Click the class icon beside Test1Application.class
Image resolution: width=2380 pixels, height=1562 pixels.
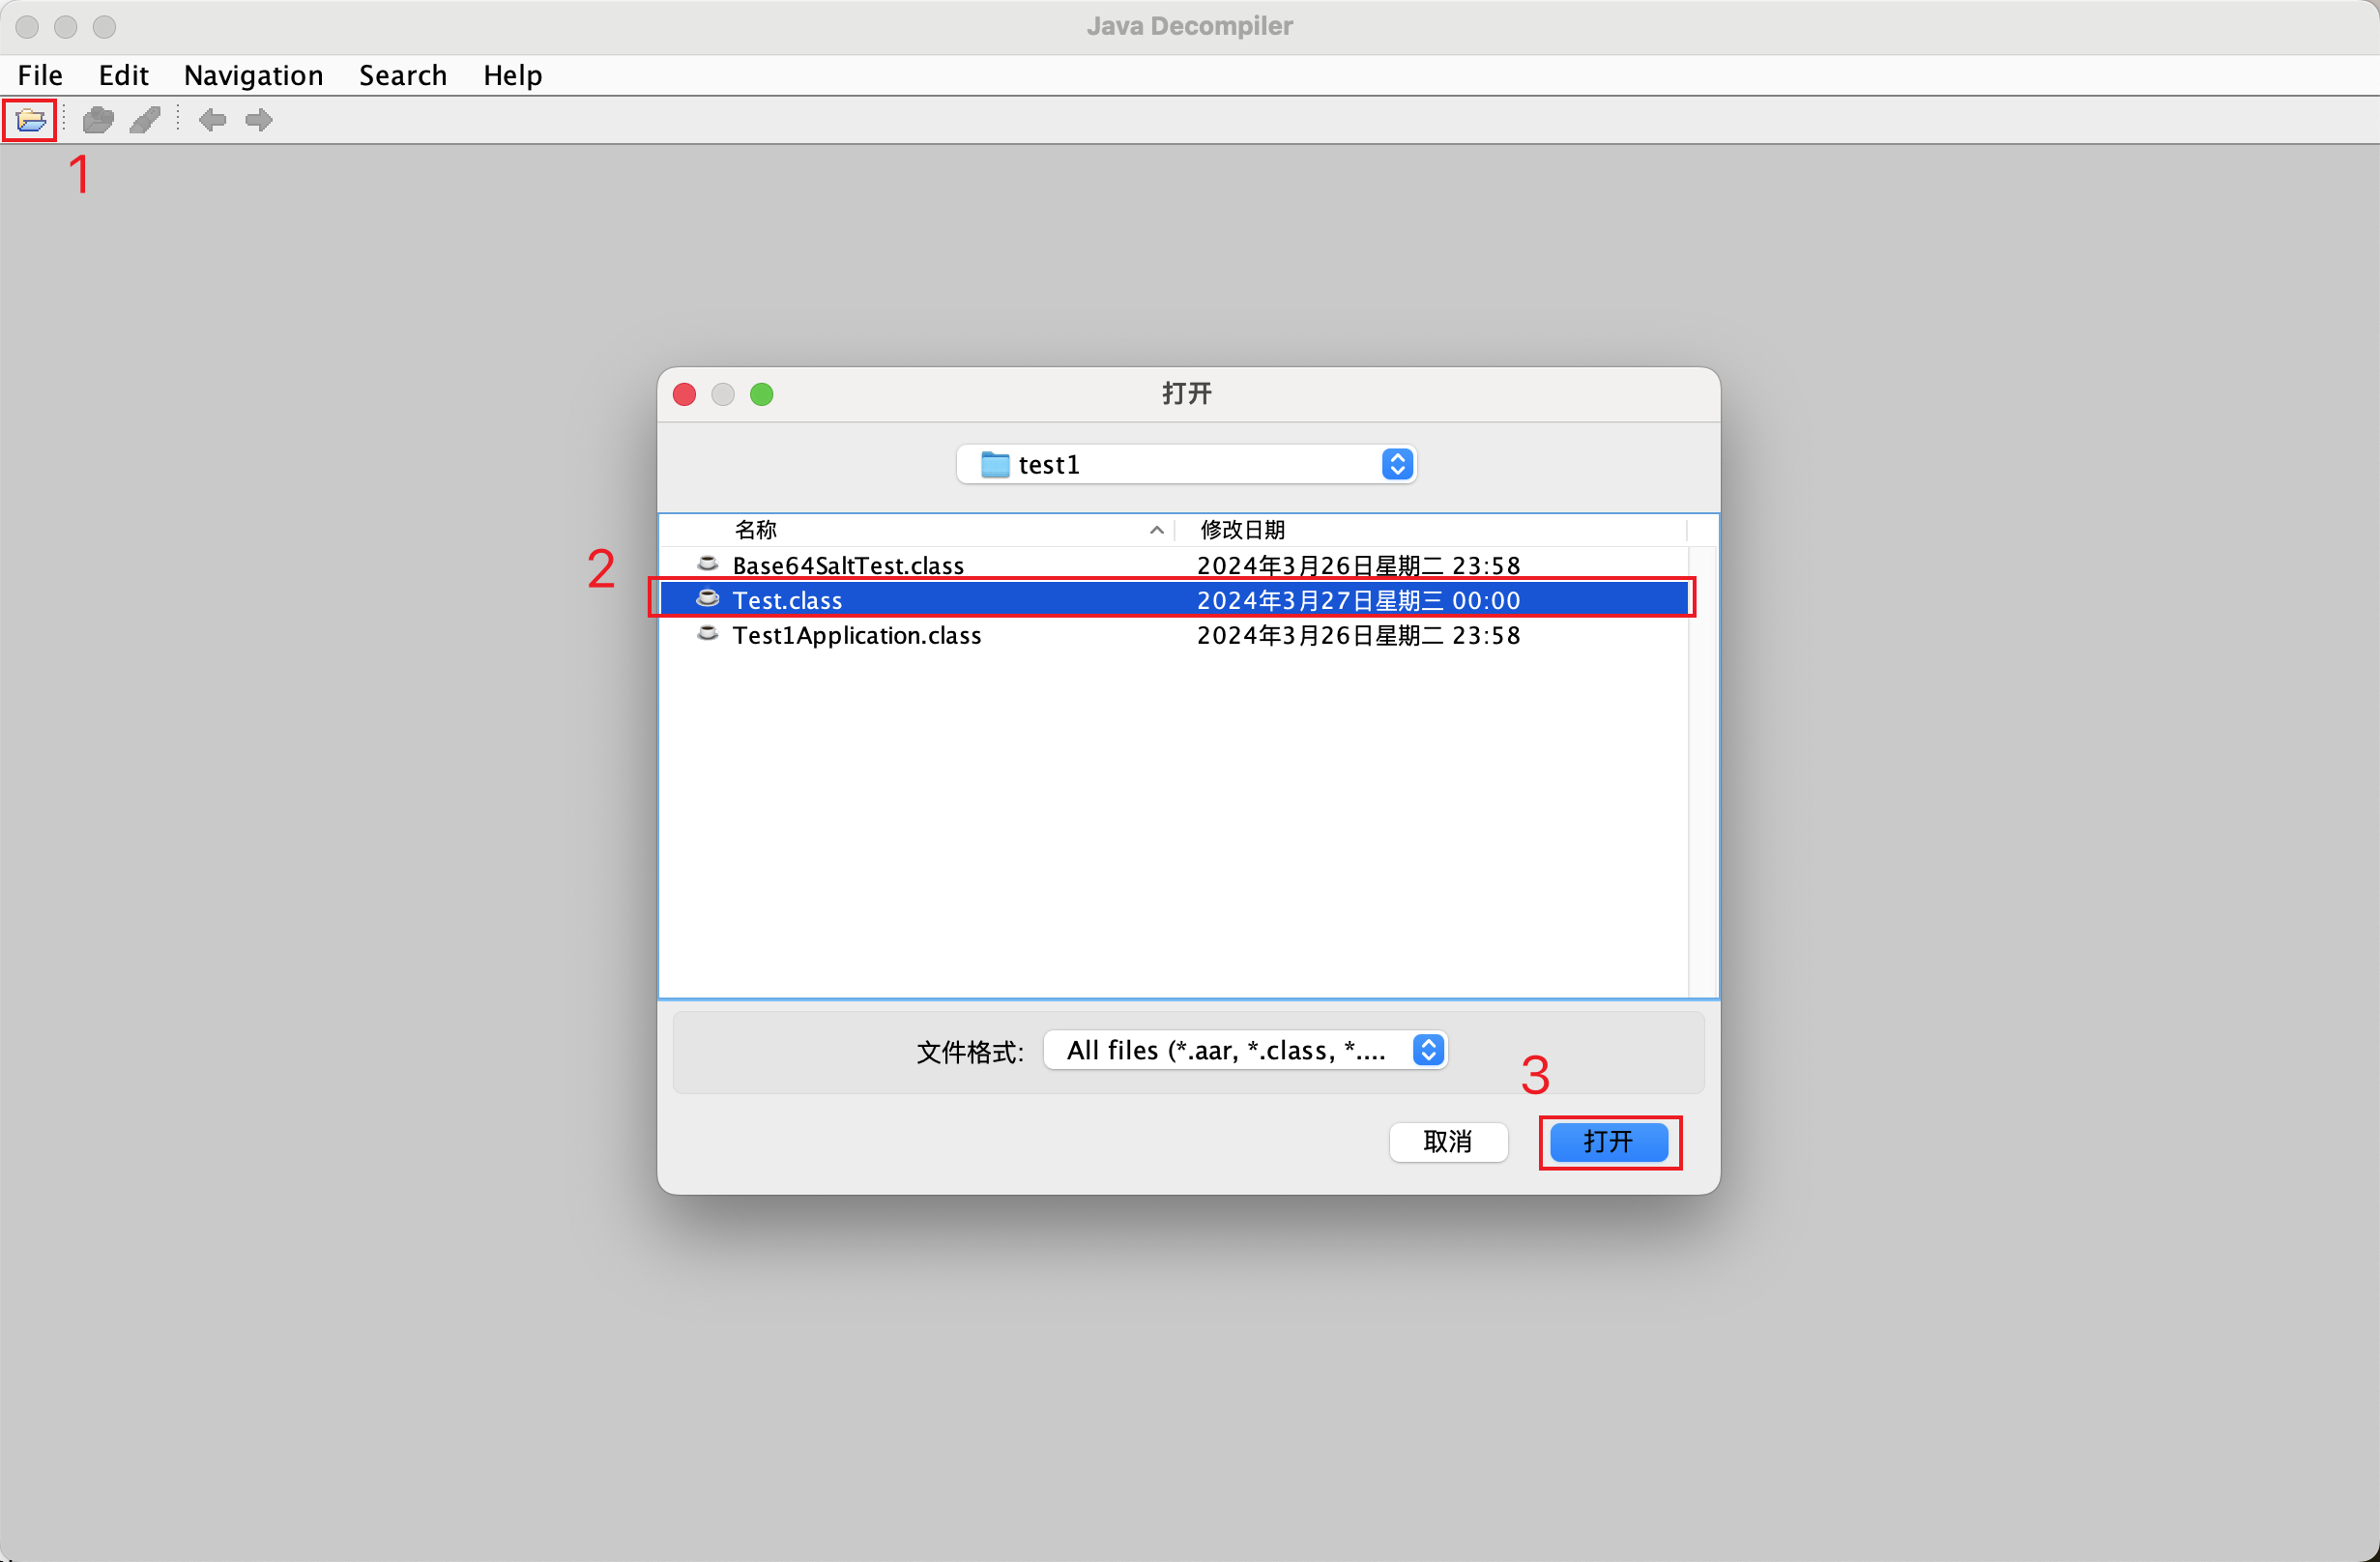click(x=707, y=634)
